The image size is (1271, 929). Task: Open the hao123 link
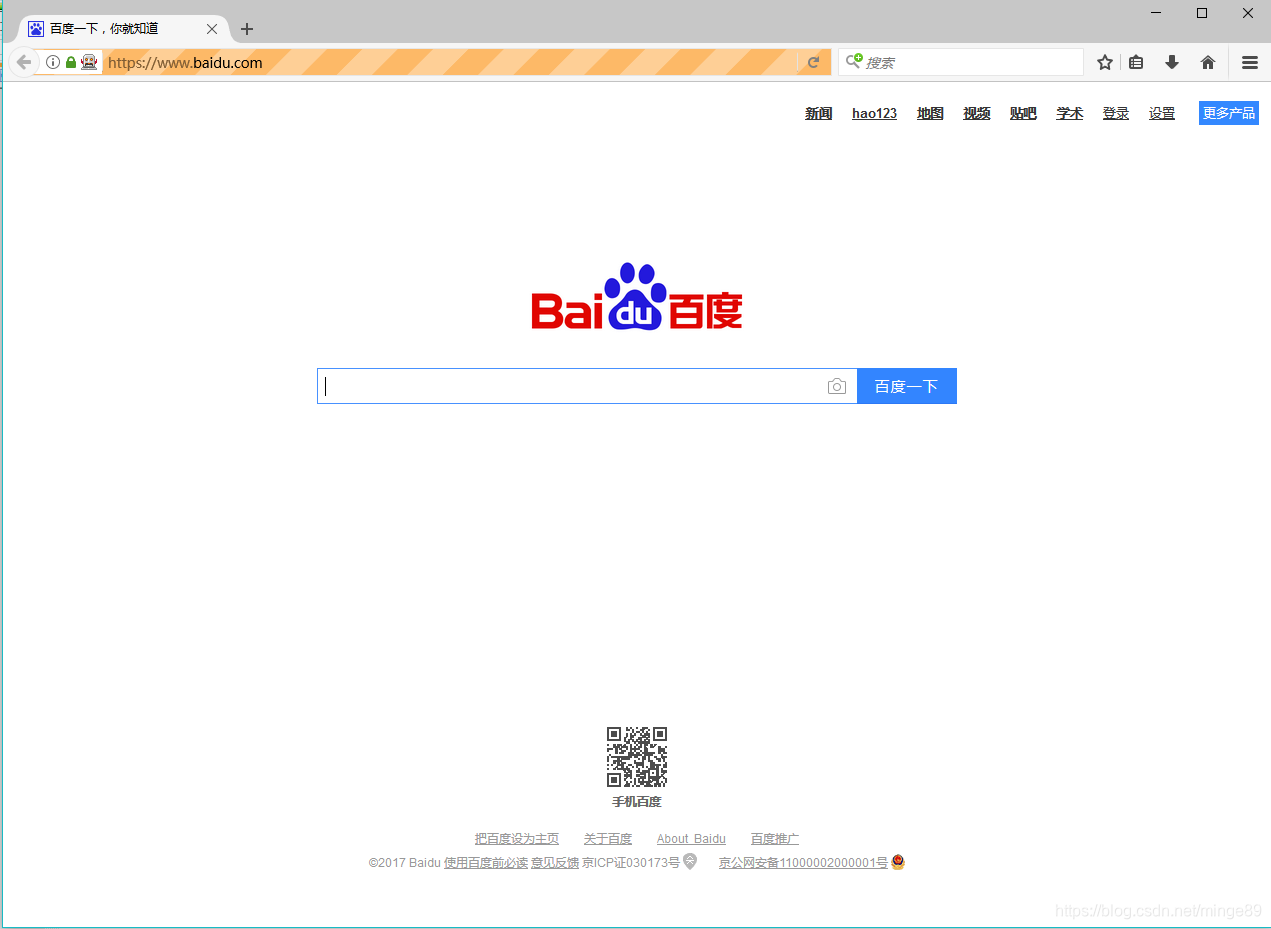tap(875, 113)
